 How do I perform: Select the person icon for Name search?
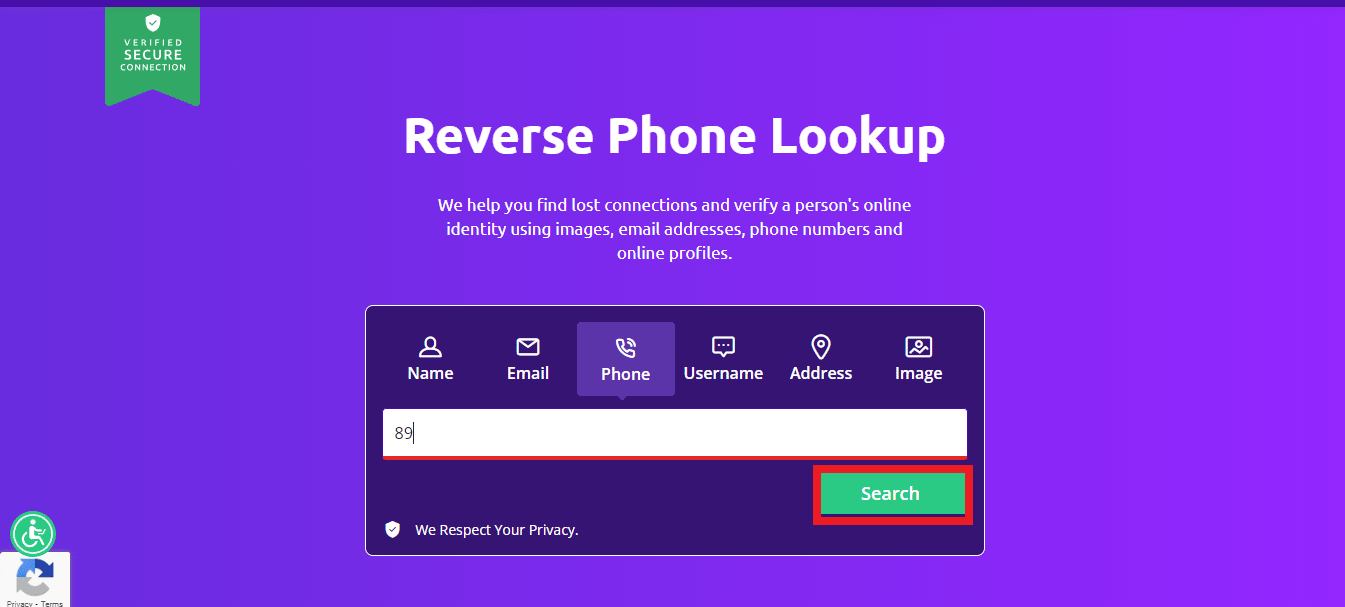pos(430,347)
